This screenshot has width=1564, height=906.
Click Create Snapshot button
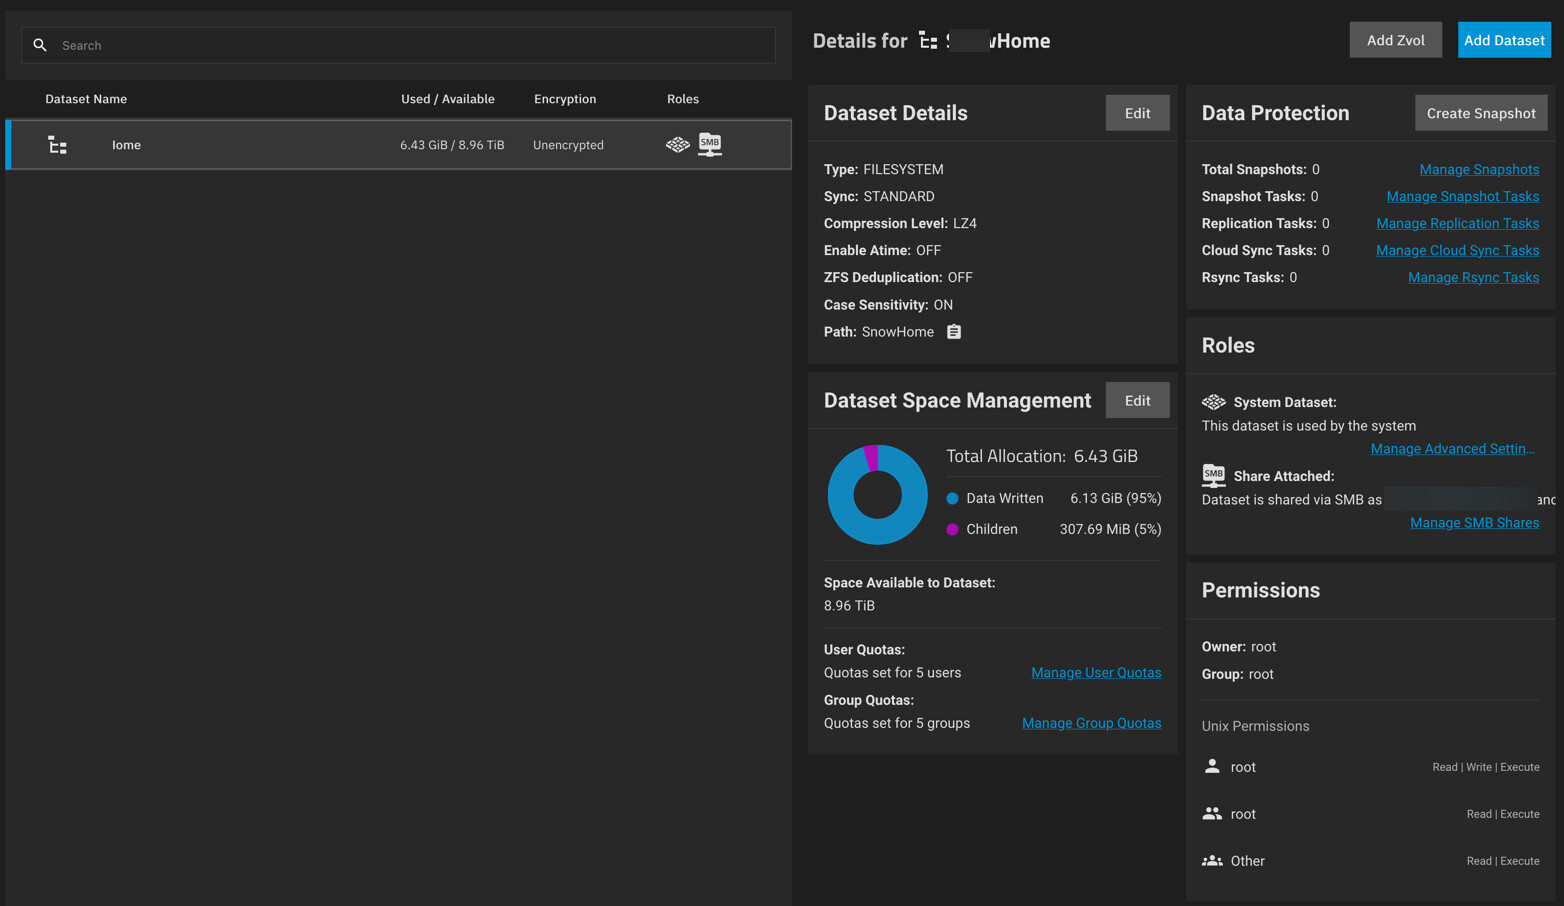click(x=1480, y=113)
